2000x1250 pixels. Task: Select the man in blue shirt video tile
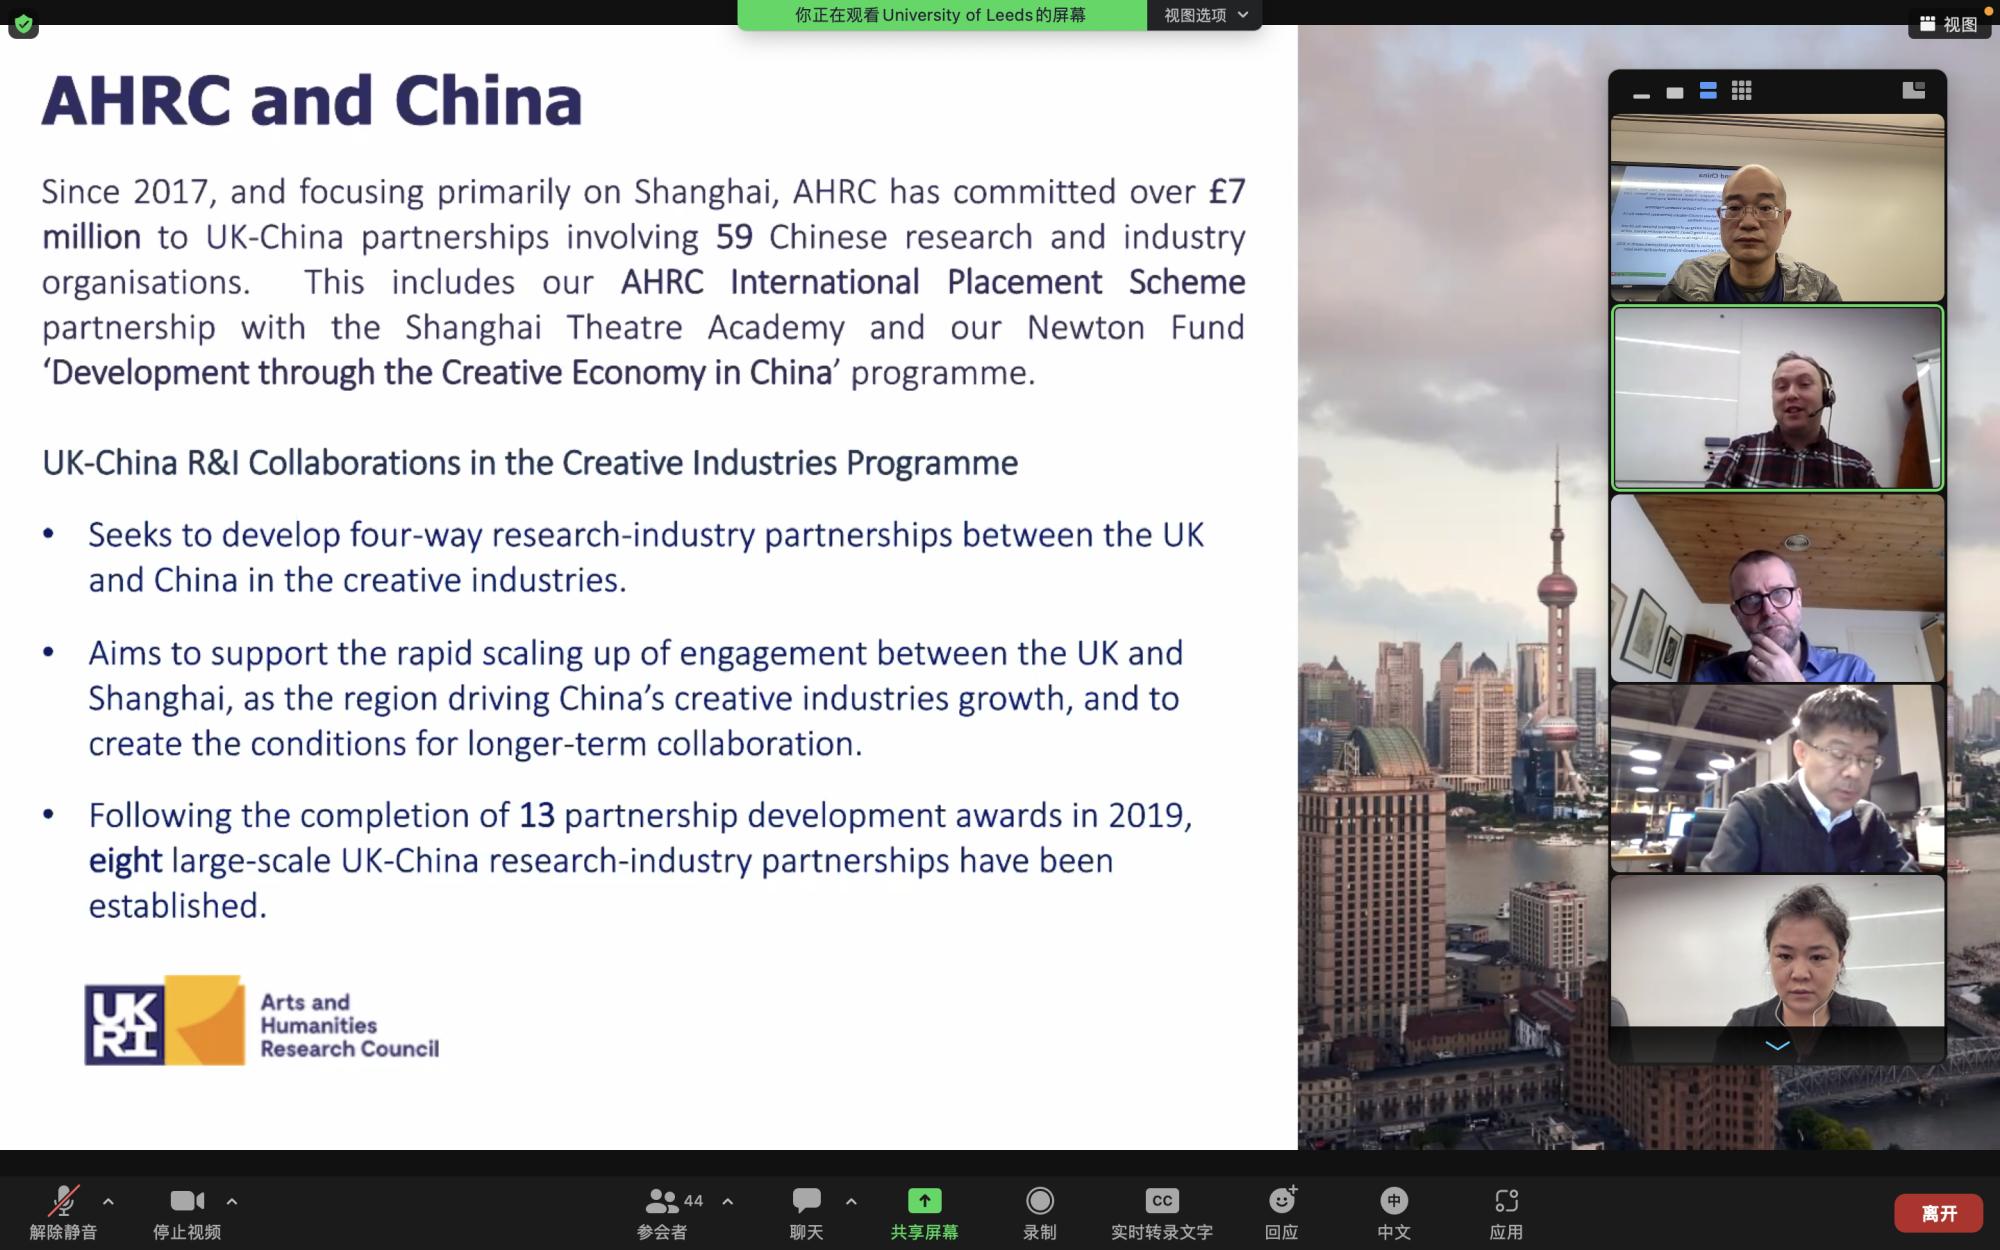[1777, 588]
